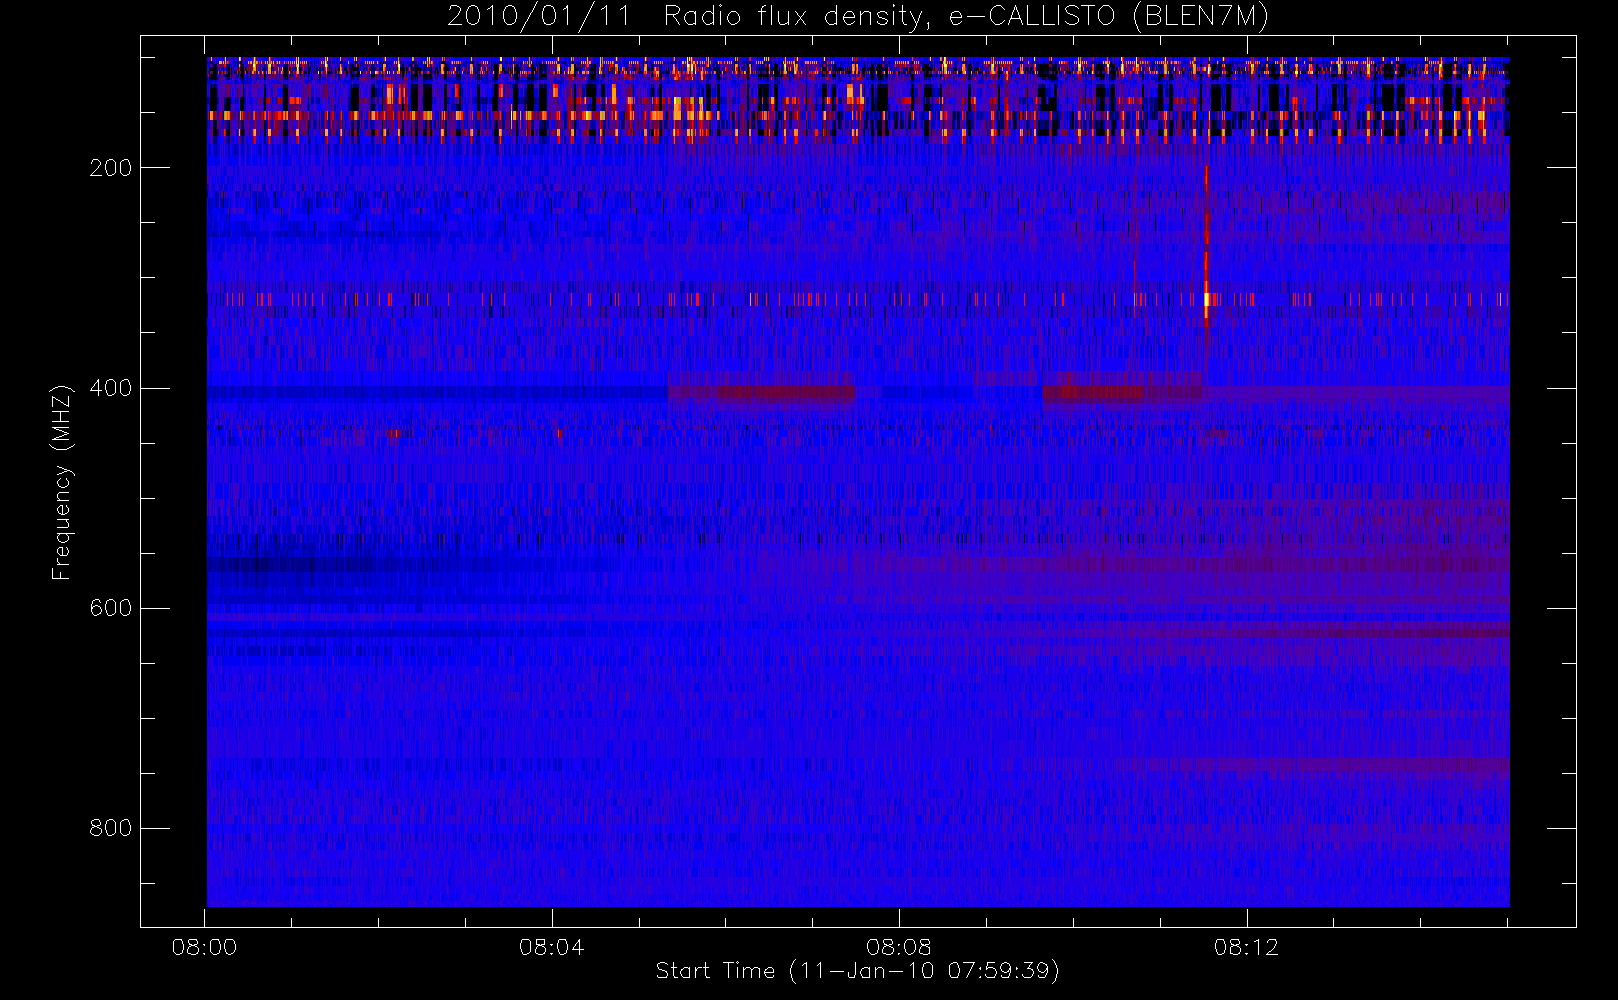Click the "Frequency (MHZ)" axis label
This screenshot has width=1618, height=1000.
(62, 482)
